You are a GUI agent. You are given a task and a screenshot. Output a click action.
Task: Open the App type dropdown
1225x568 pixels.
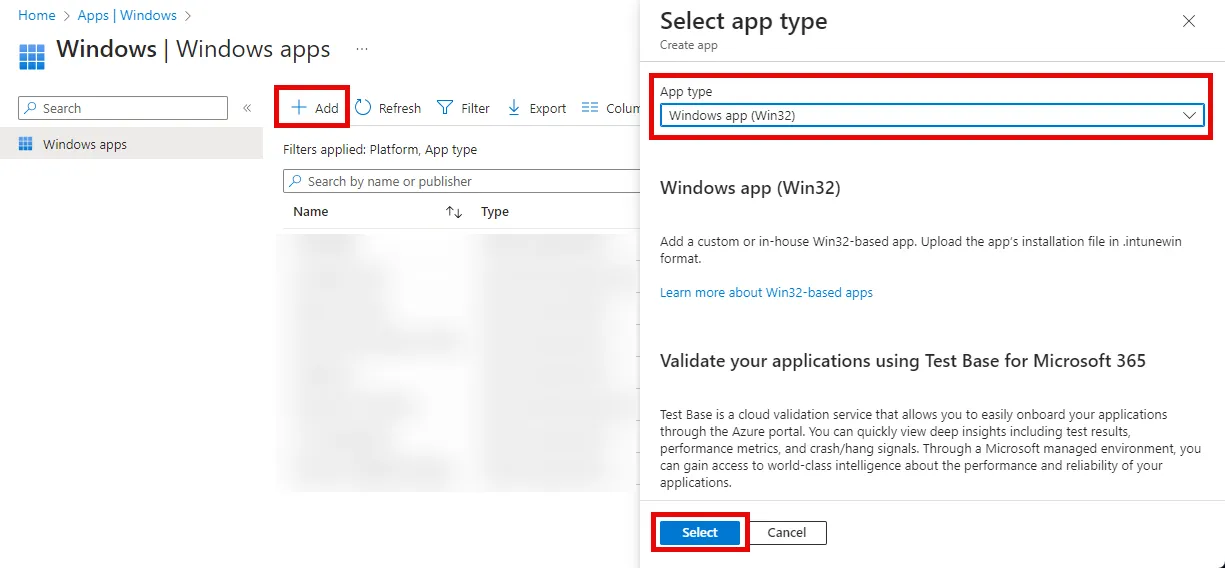tap(931, 115)
